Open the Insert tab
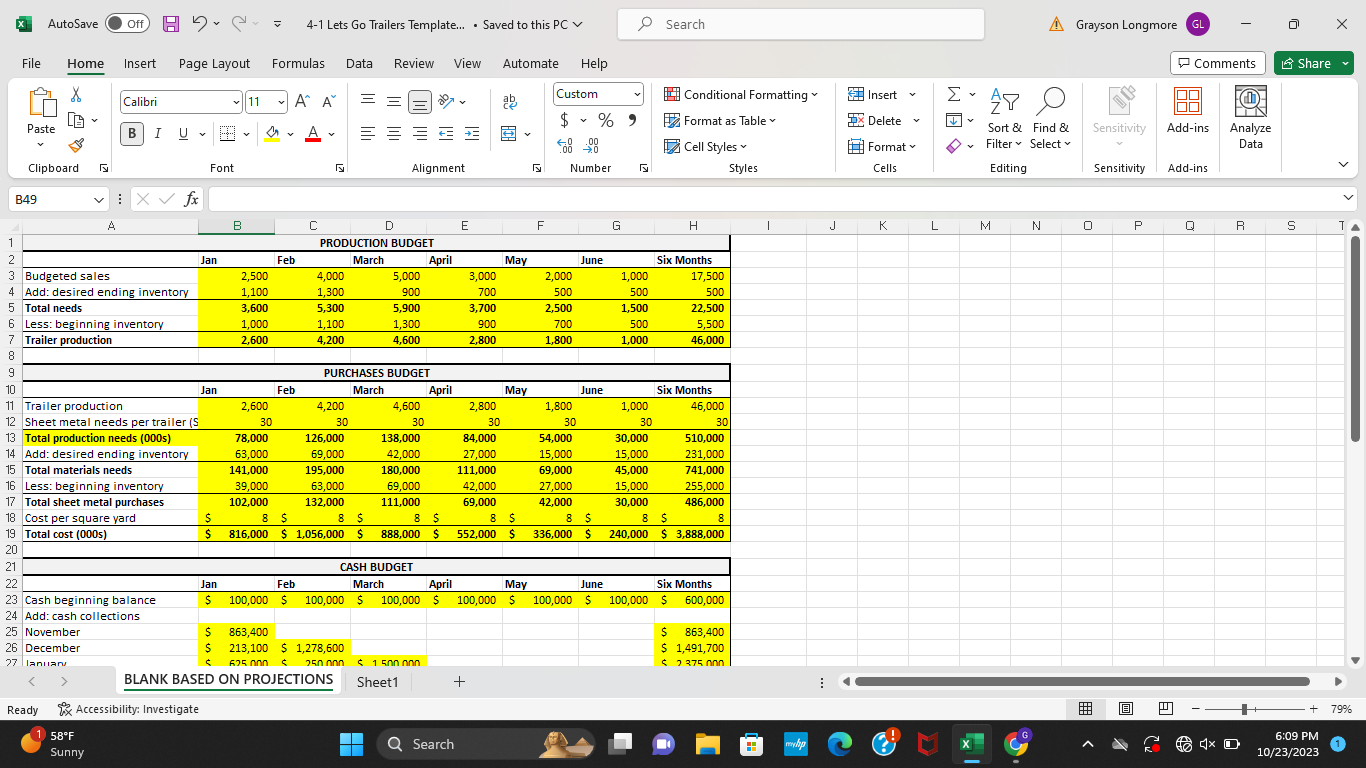 click(140, 63)
